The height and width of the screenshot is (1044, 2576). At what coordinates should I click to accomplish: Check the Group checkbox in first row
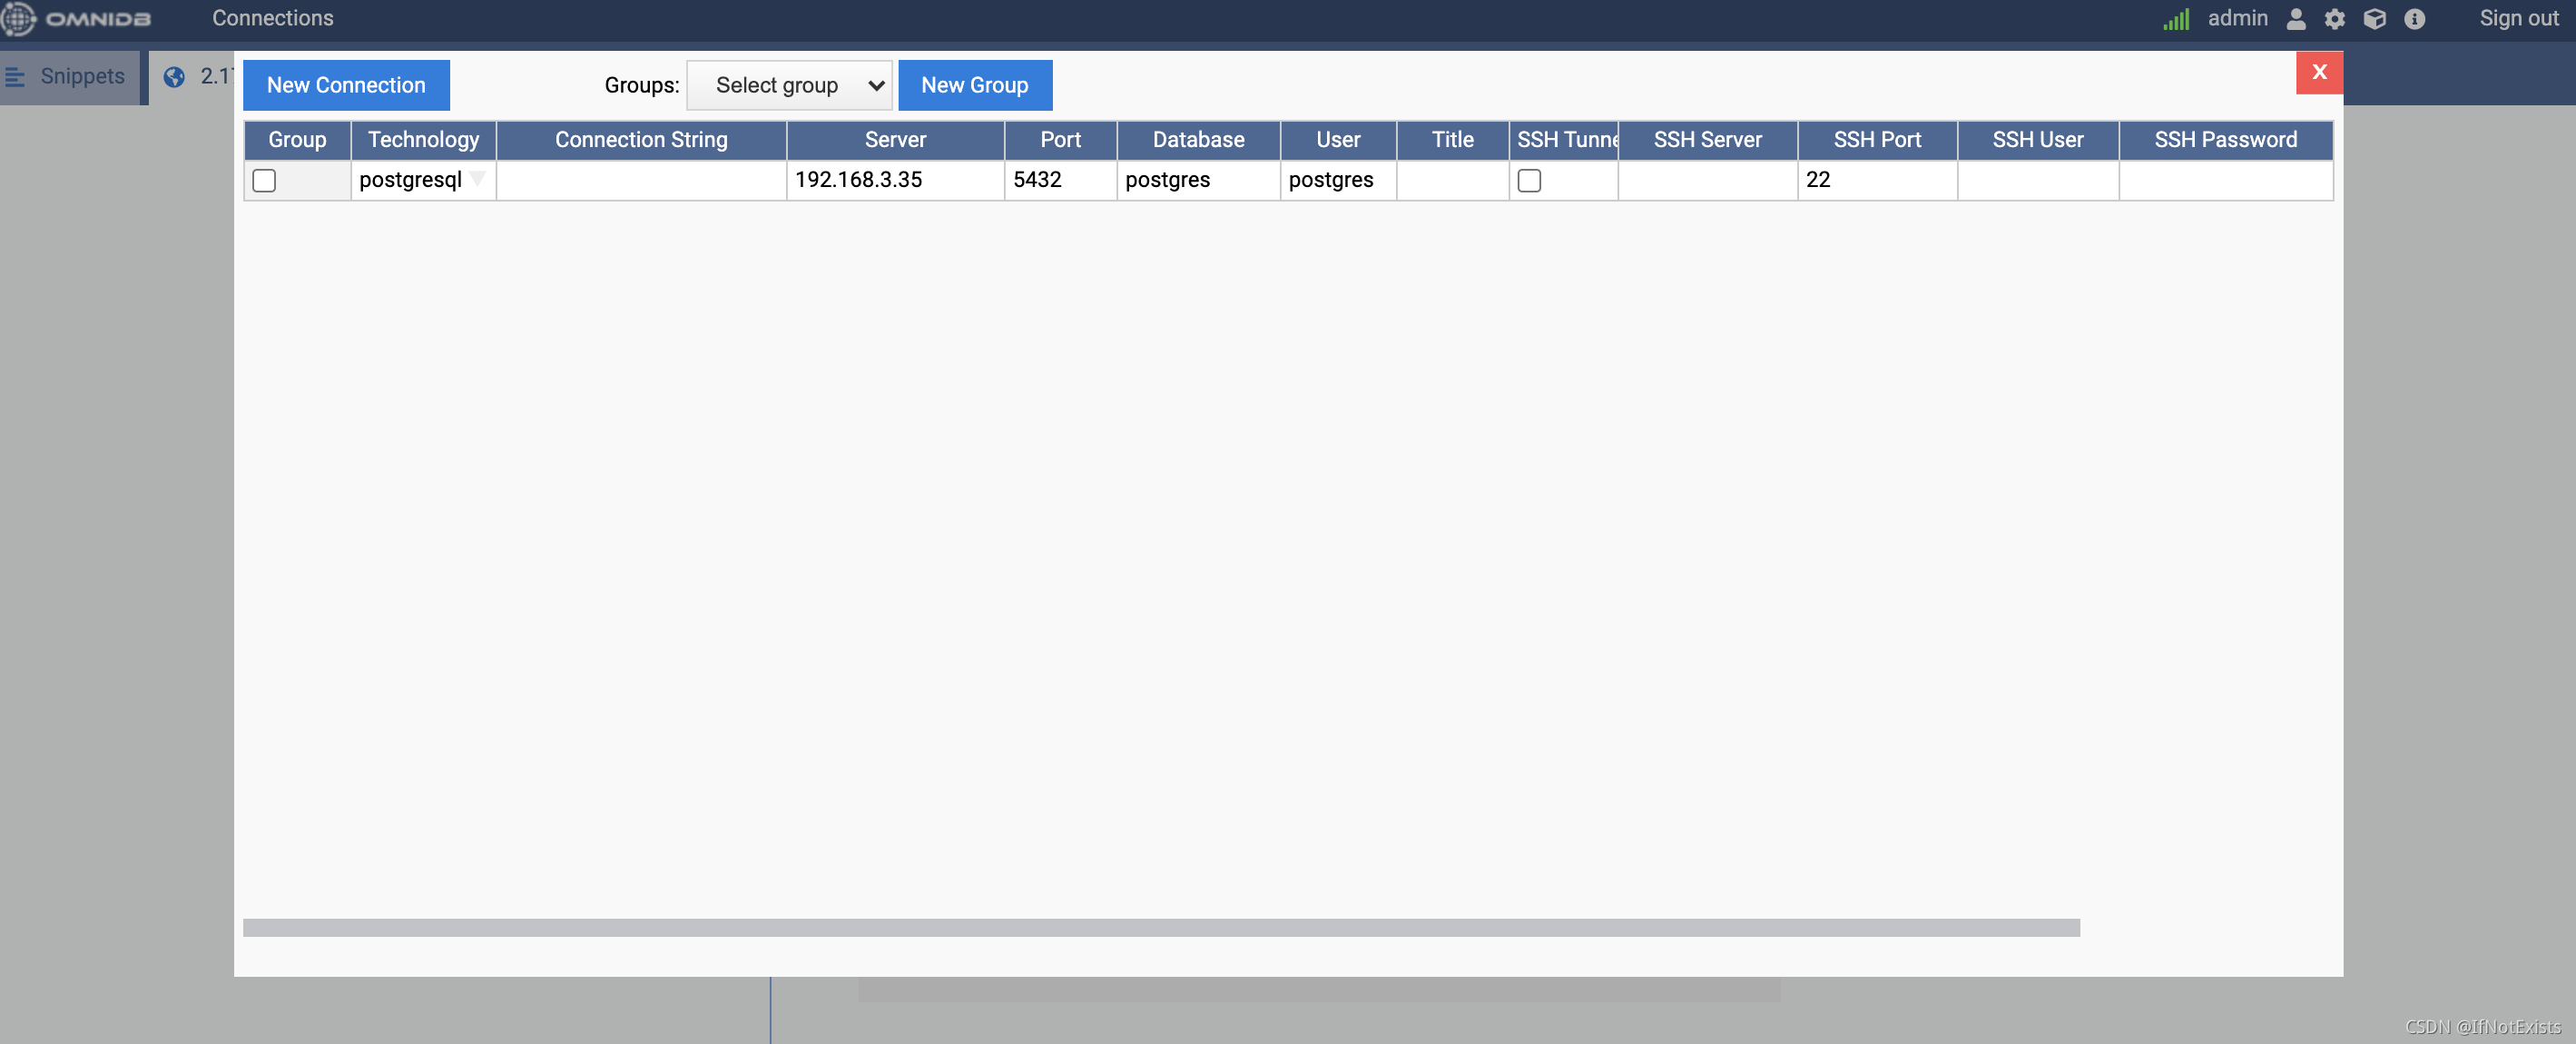click(264, 181)
